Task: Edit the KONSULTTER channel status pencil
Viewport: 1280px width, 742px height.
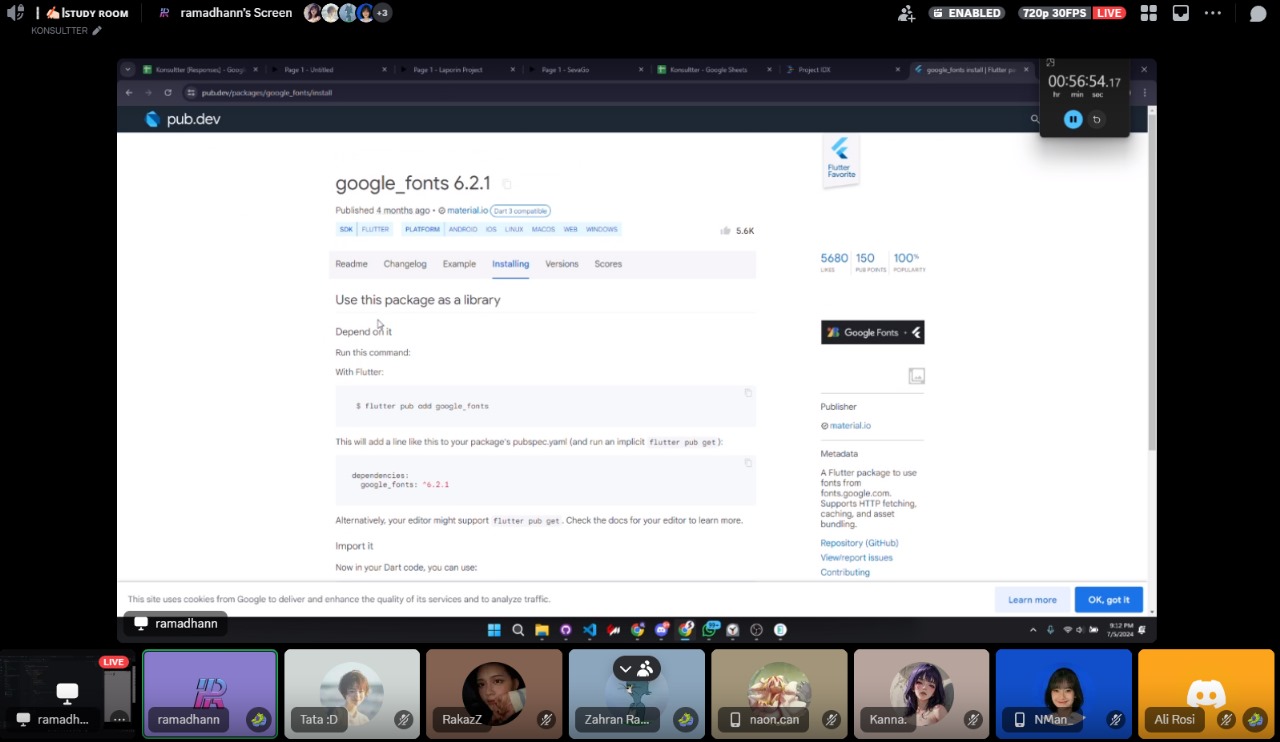Action: pyautogui.click(x=97, y=31)
